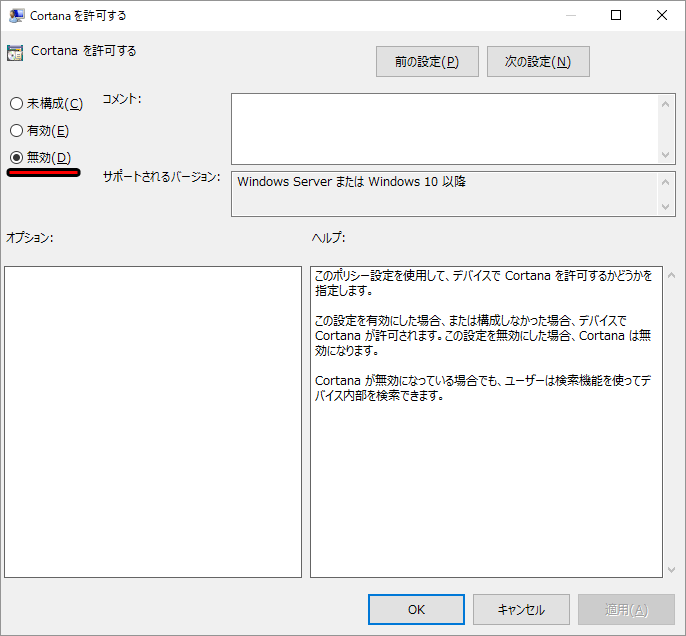Maximize the Cortana を許可する window
The height and width of the screenshot is (636, 686).
616,15
